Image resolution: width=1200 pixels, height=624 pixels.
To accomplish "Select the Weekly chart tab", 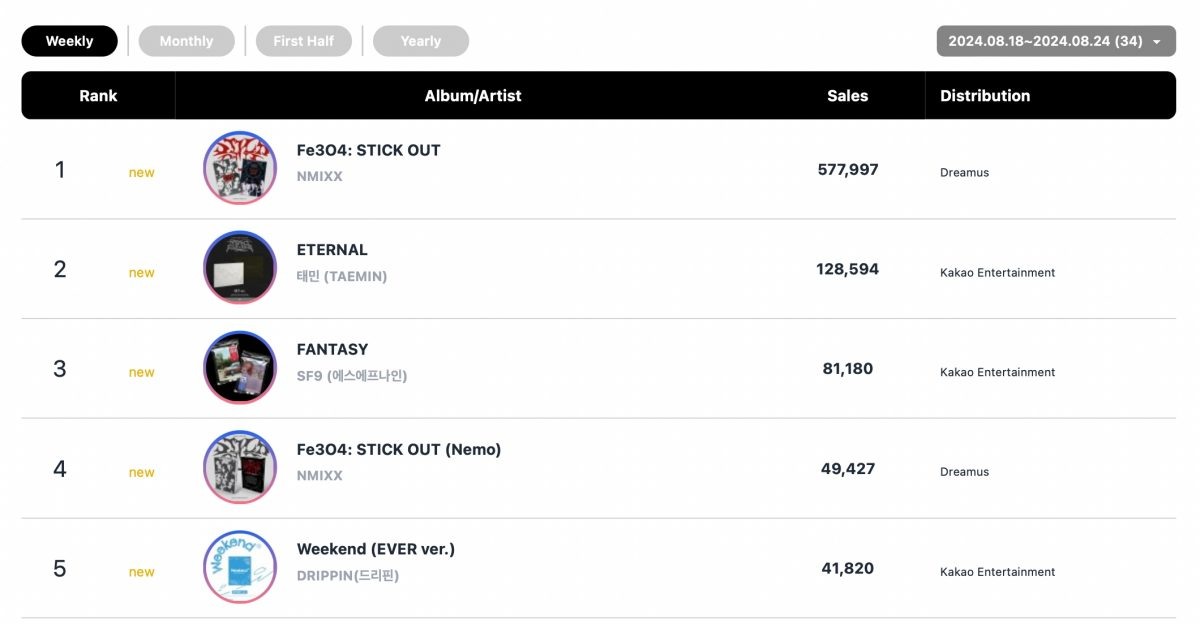I will tap(69, 41).
